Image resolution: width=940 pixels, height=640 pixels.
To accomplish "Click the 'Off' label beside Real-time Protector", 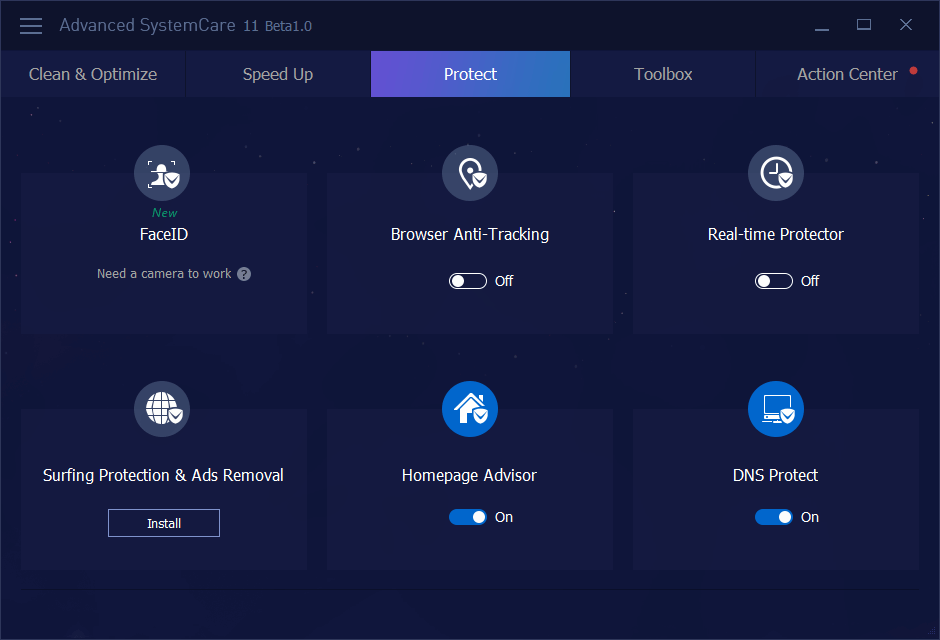I will [810, 281].
